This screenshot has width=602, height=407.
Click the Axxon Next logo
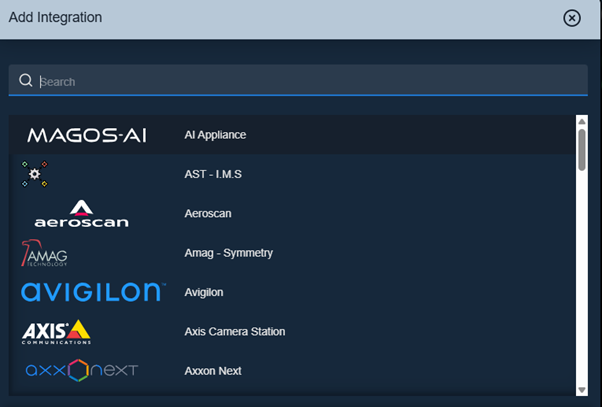(82, 371)
